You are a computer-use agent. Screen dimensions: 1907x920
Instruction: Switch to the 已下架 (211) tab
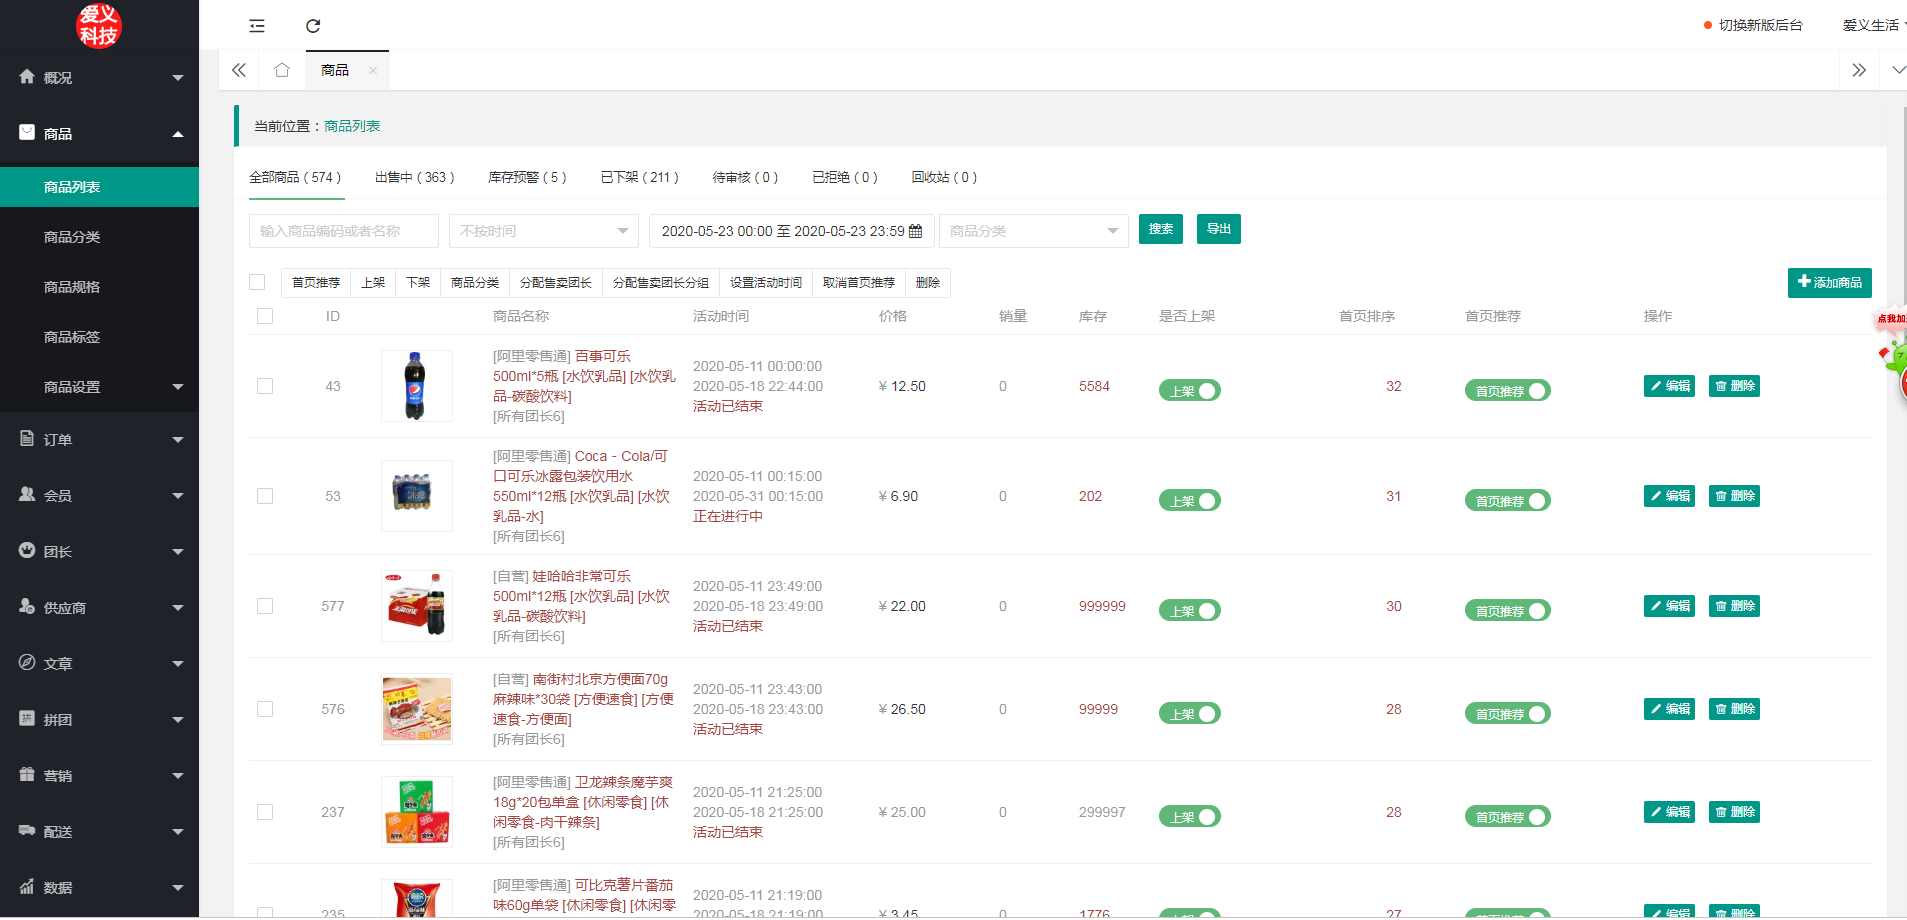click(639, 177)
